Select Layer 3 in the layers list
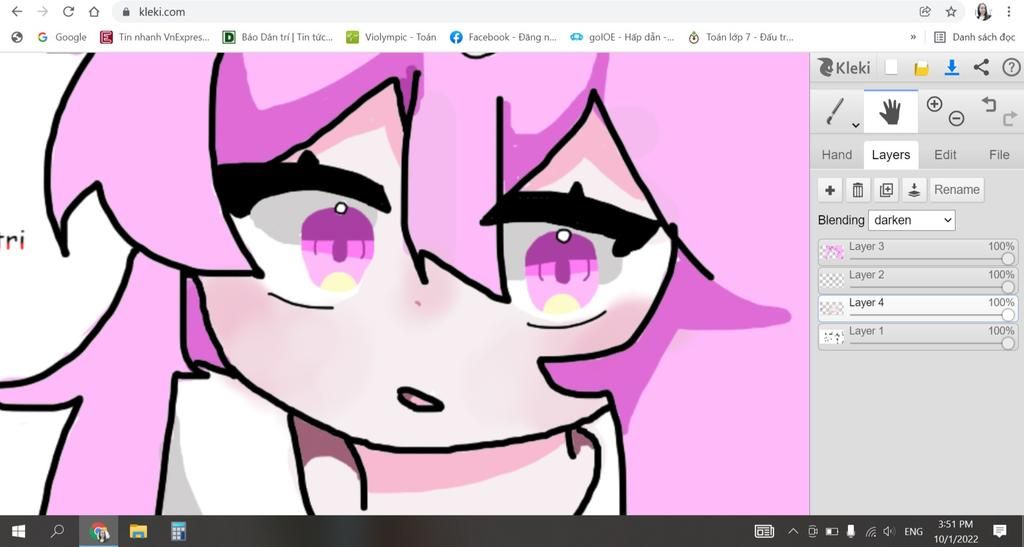This screenshot has width=1024, height=547. click(x=918, y=252)
